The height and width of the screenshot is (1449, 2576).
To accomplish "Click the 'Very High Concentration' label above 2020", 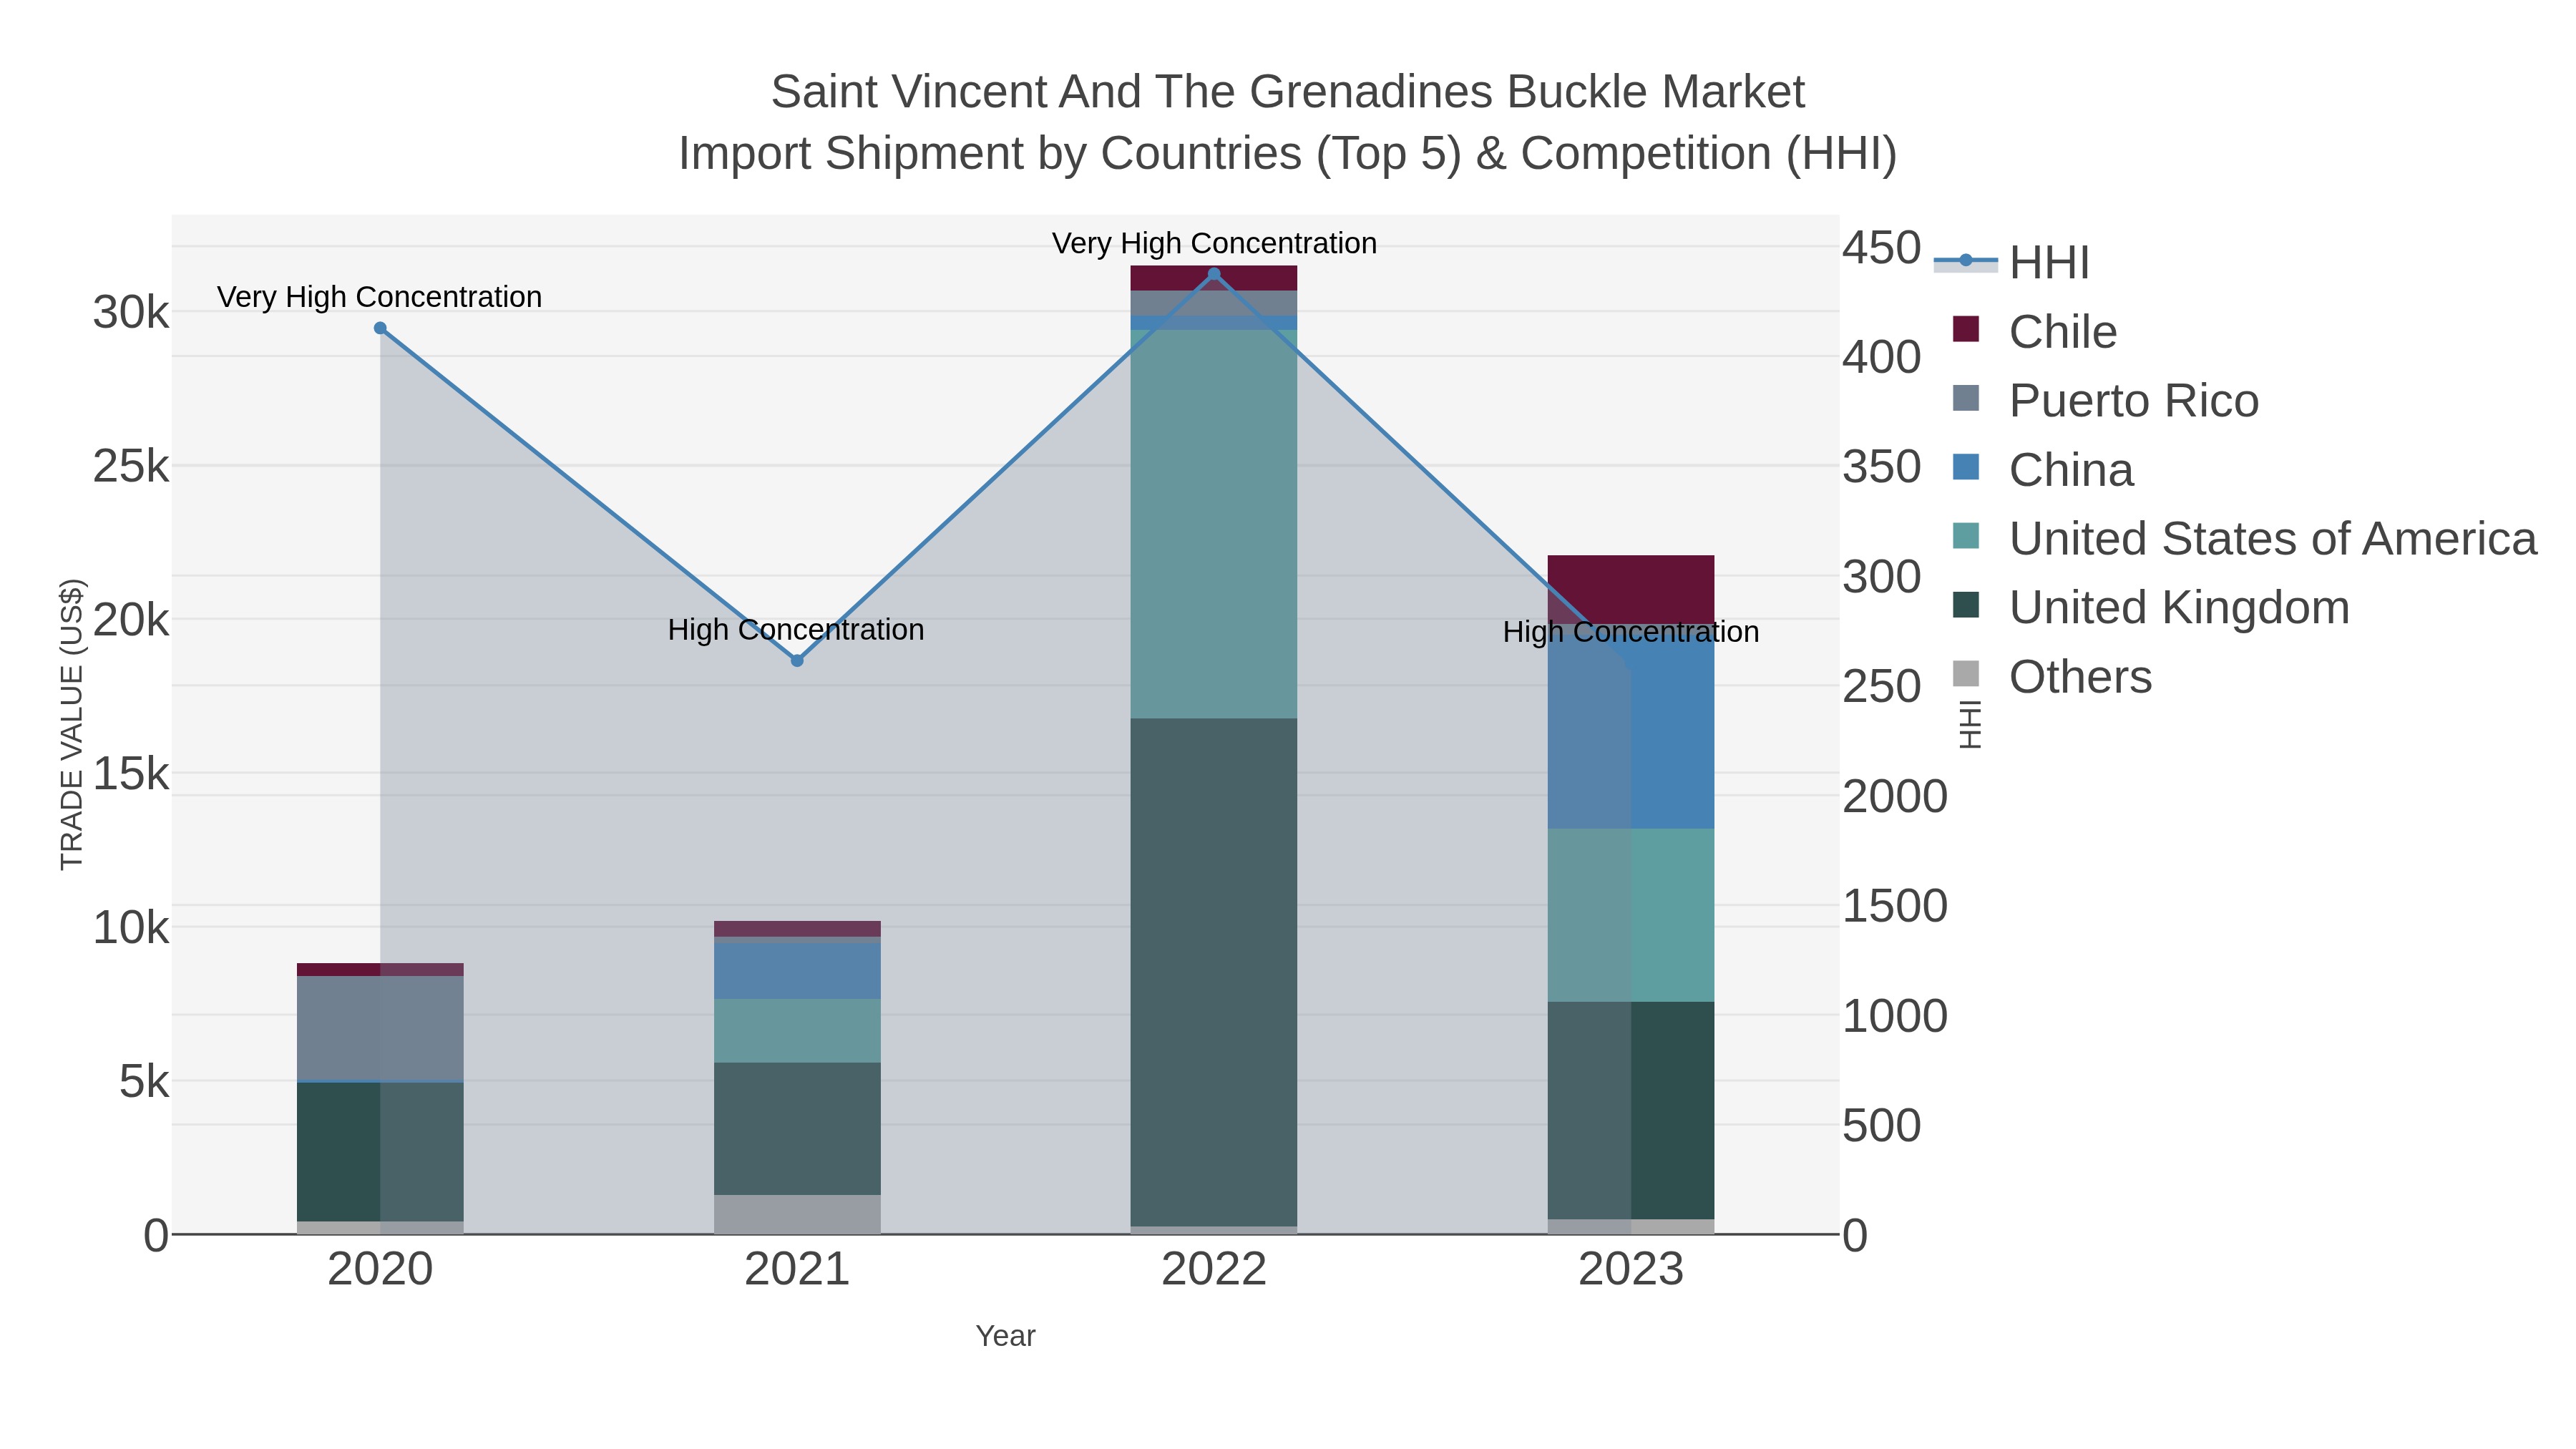I will coord(380,297).
